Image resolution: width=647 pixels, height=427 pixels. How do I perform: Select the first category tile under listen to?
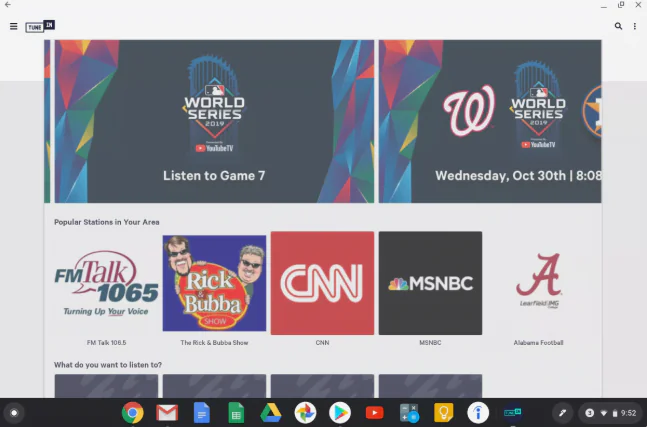point(106,386)
